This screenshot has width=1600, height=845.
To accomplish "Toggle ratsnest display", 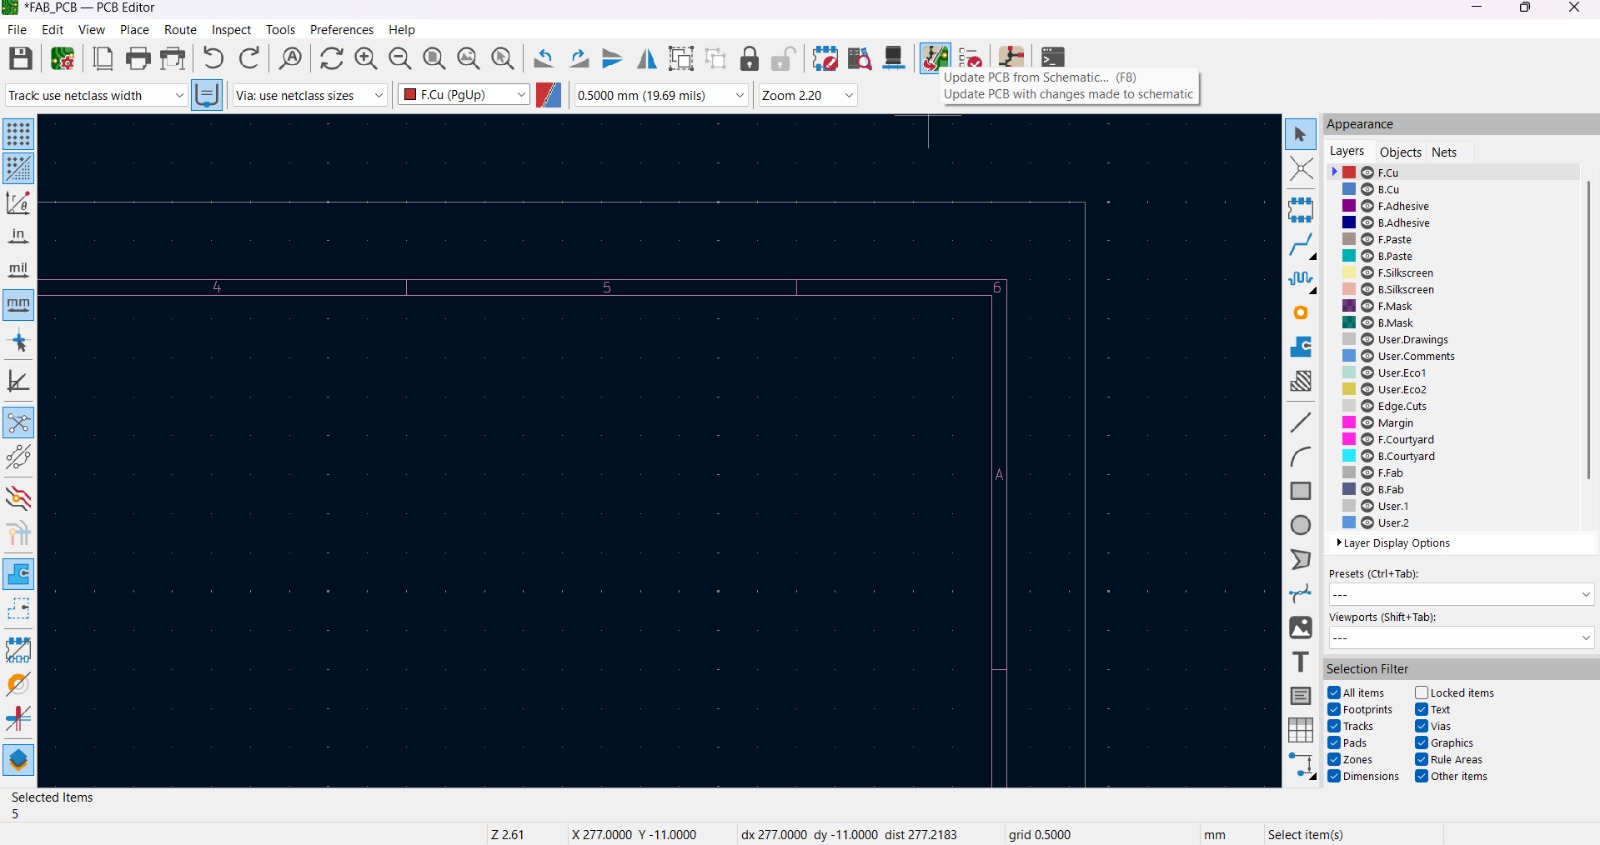I will pos(18,422).
